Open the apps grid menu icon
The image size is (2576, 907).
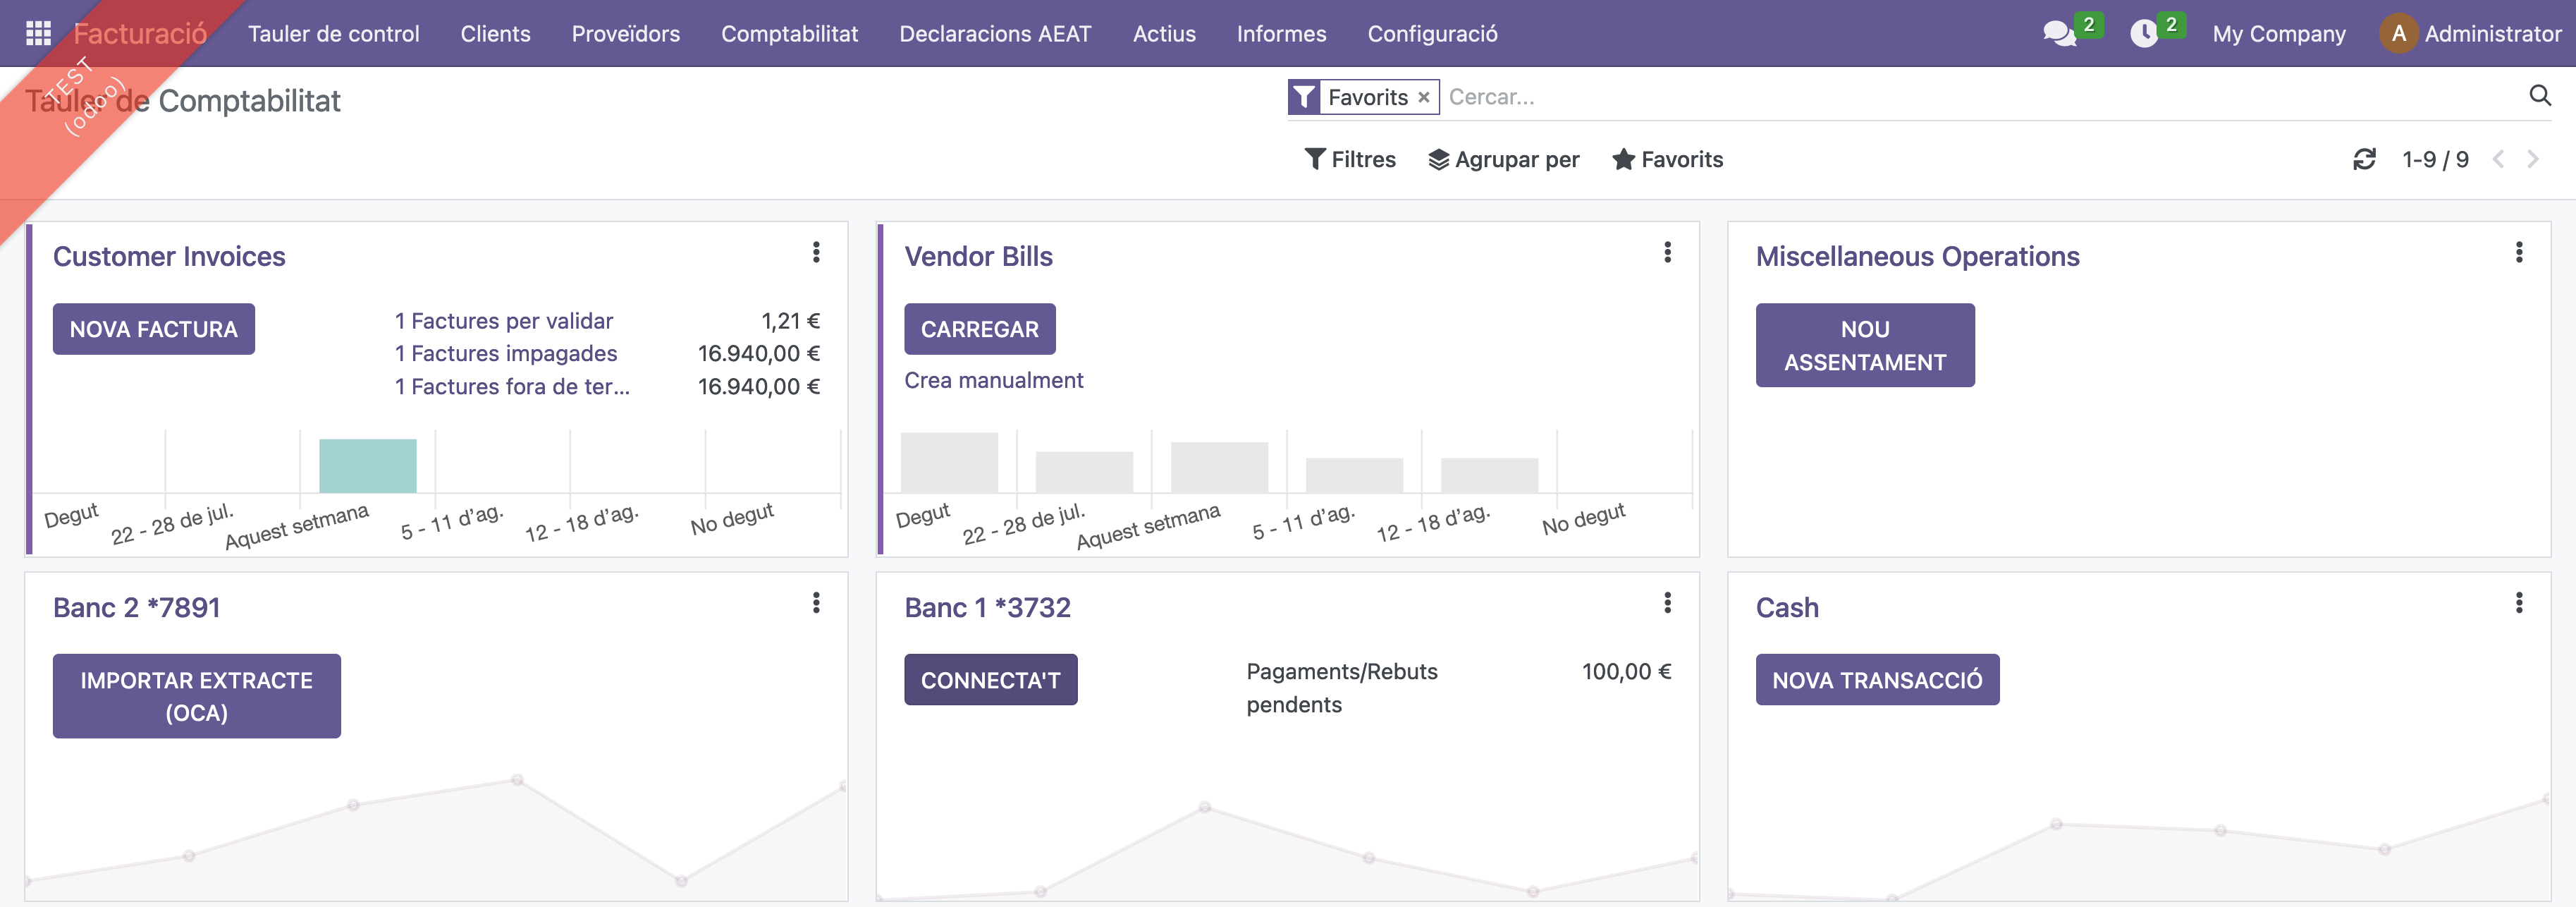pos(38,33)
